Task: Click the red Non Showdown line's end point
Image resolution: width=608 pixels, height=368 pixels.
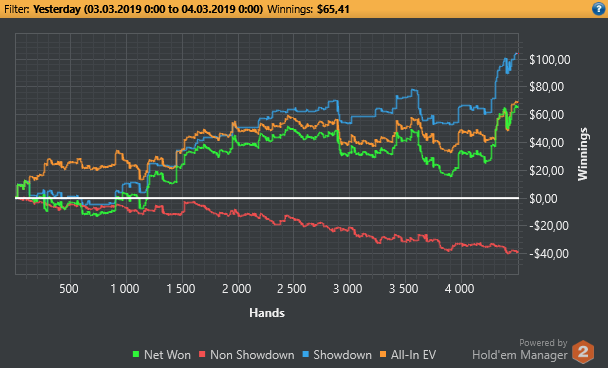Action: click(x=518, y=252)
